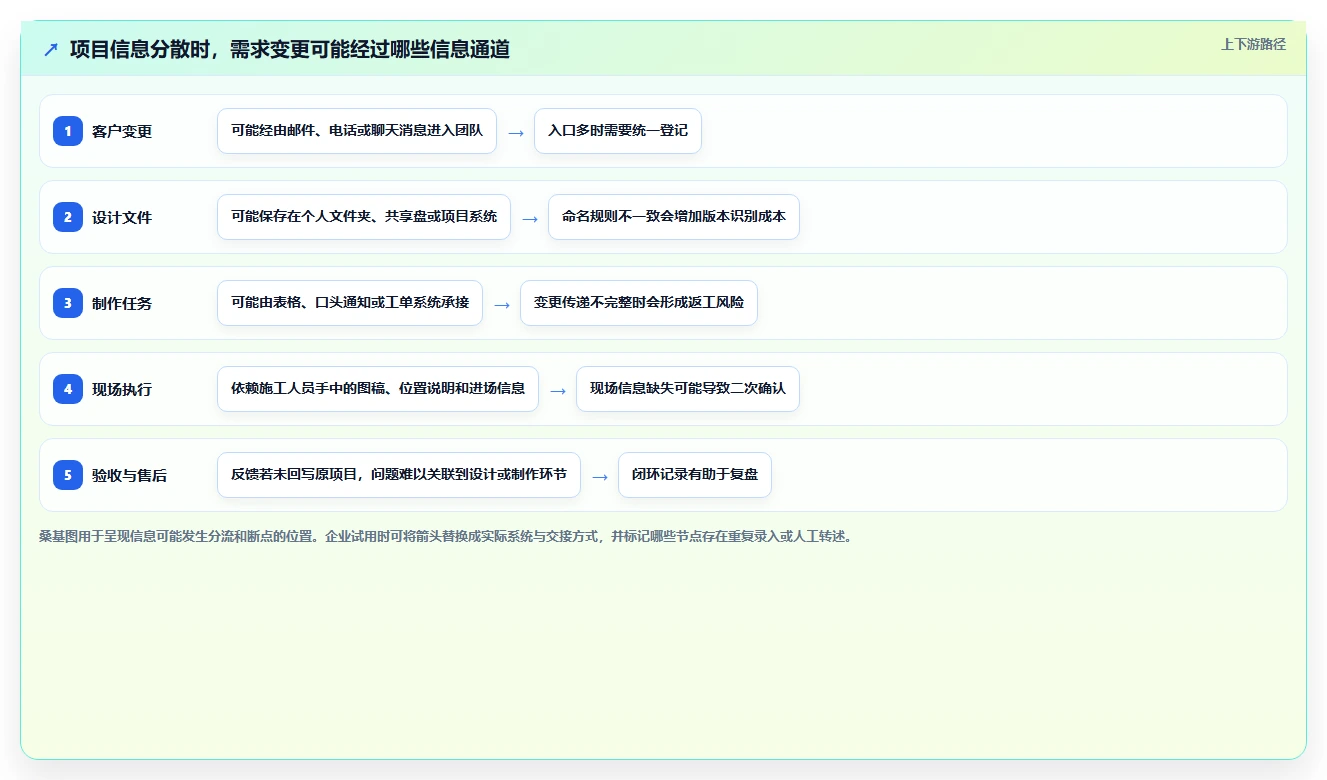Click the box 可能经由邮件、电话或聊天消息进入团队
This screenshot has width=1327, height=780.
(x=357, y=131)
